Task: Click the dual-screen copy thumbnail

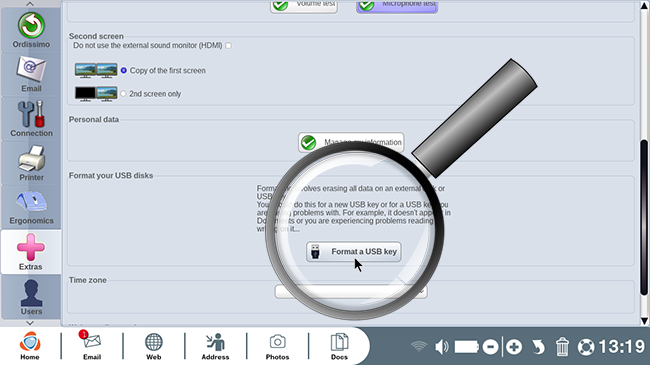Action: click(96, 71)
